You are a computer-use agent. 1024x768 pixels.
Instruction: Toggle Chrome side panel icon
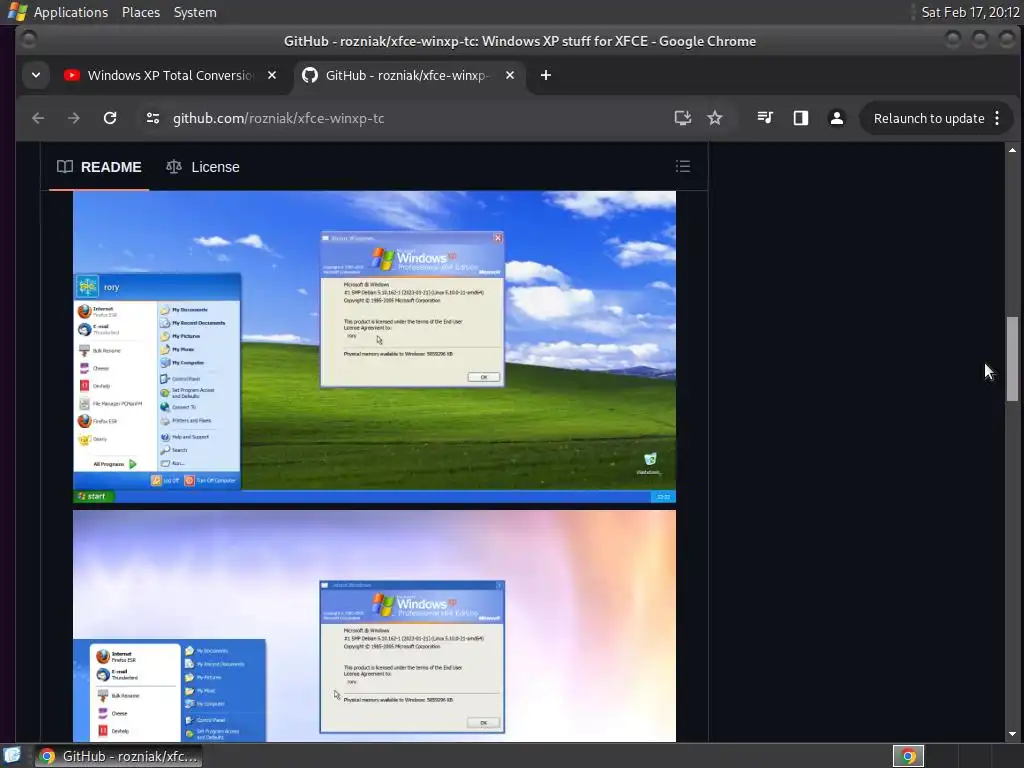pyautogui.click(x=801, y=118)
